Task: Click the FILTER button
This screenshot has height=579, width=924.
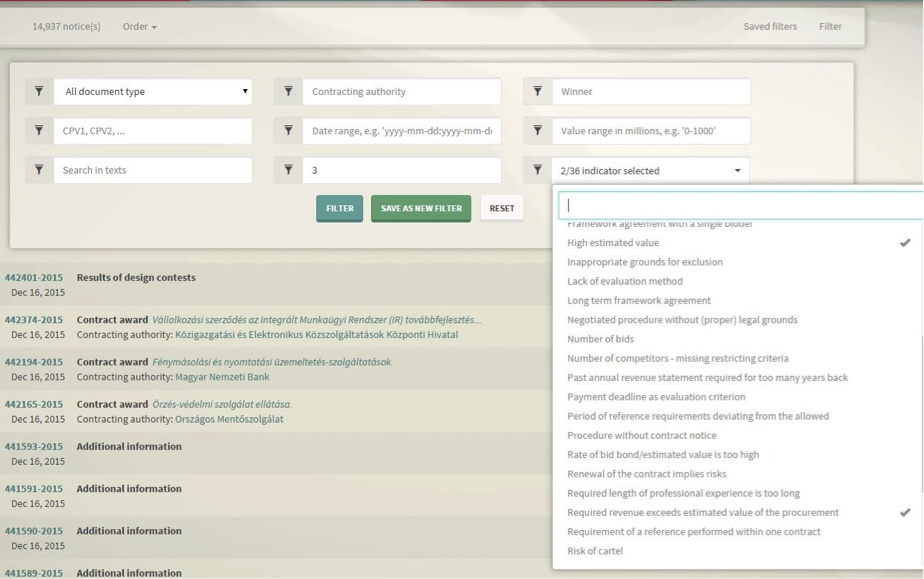Action: (x=339, y=209)
